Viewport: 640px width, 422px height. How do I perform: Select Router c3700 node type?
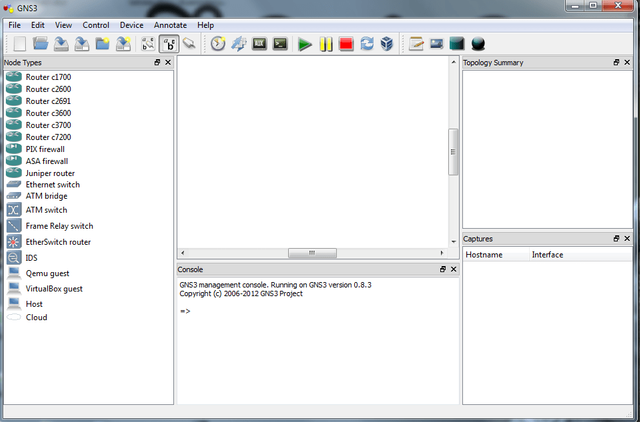point(39,125)
